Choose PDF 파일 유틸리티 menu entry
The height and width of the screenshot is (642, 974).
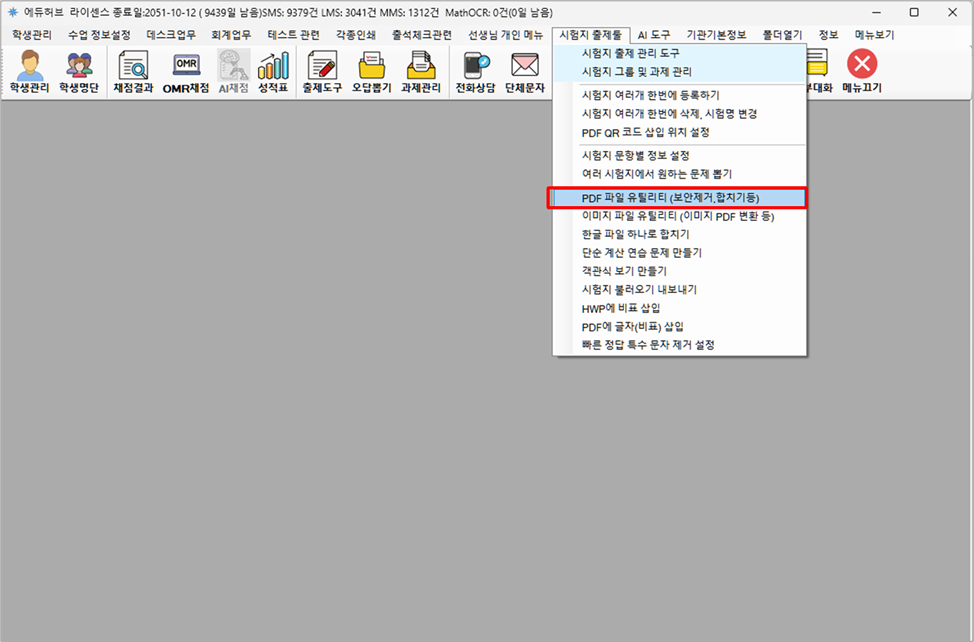[x=677, y=198]
